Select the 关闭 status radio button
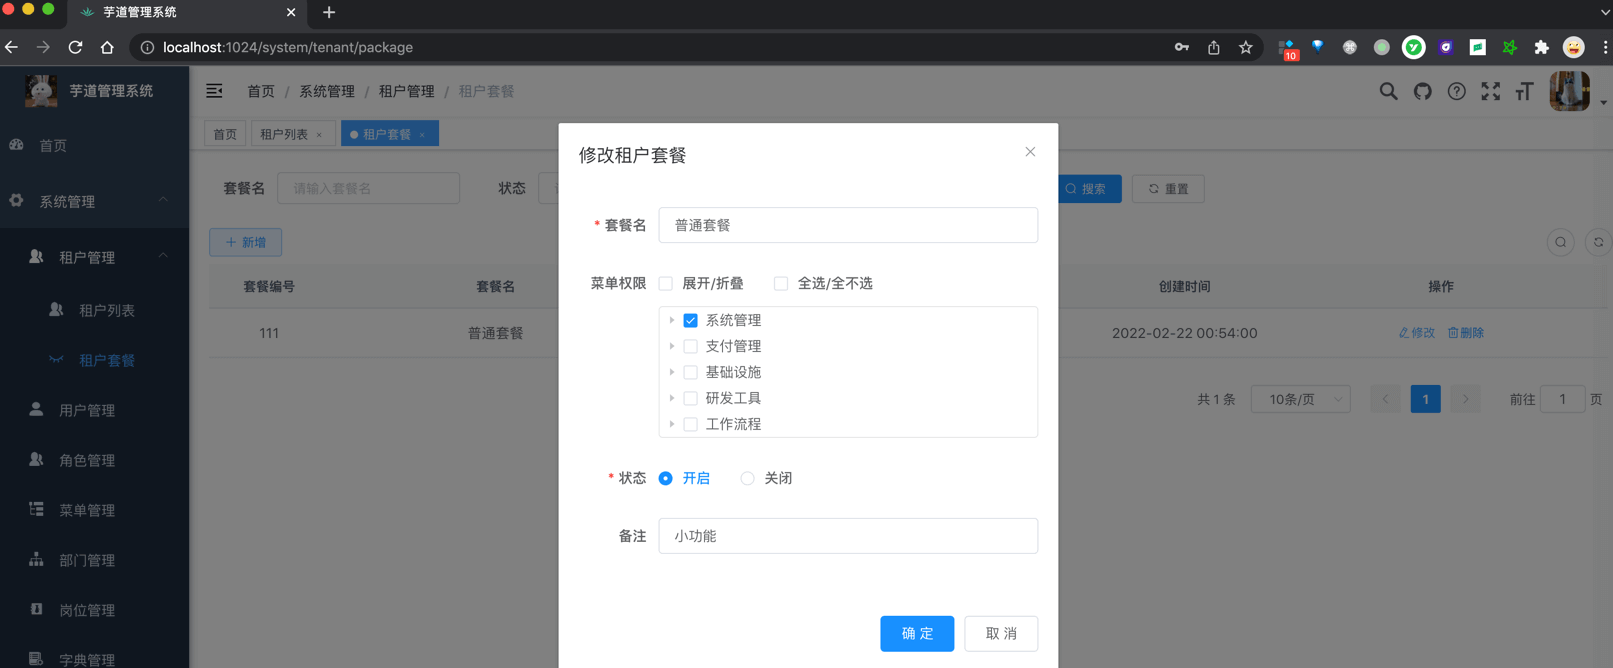The width and height of the screenshot is (1613, 668). 747,479
